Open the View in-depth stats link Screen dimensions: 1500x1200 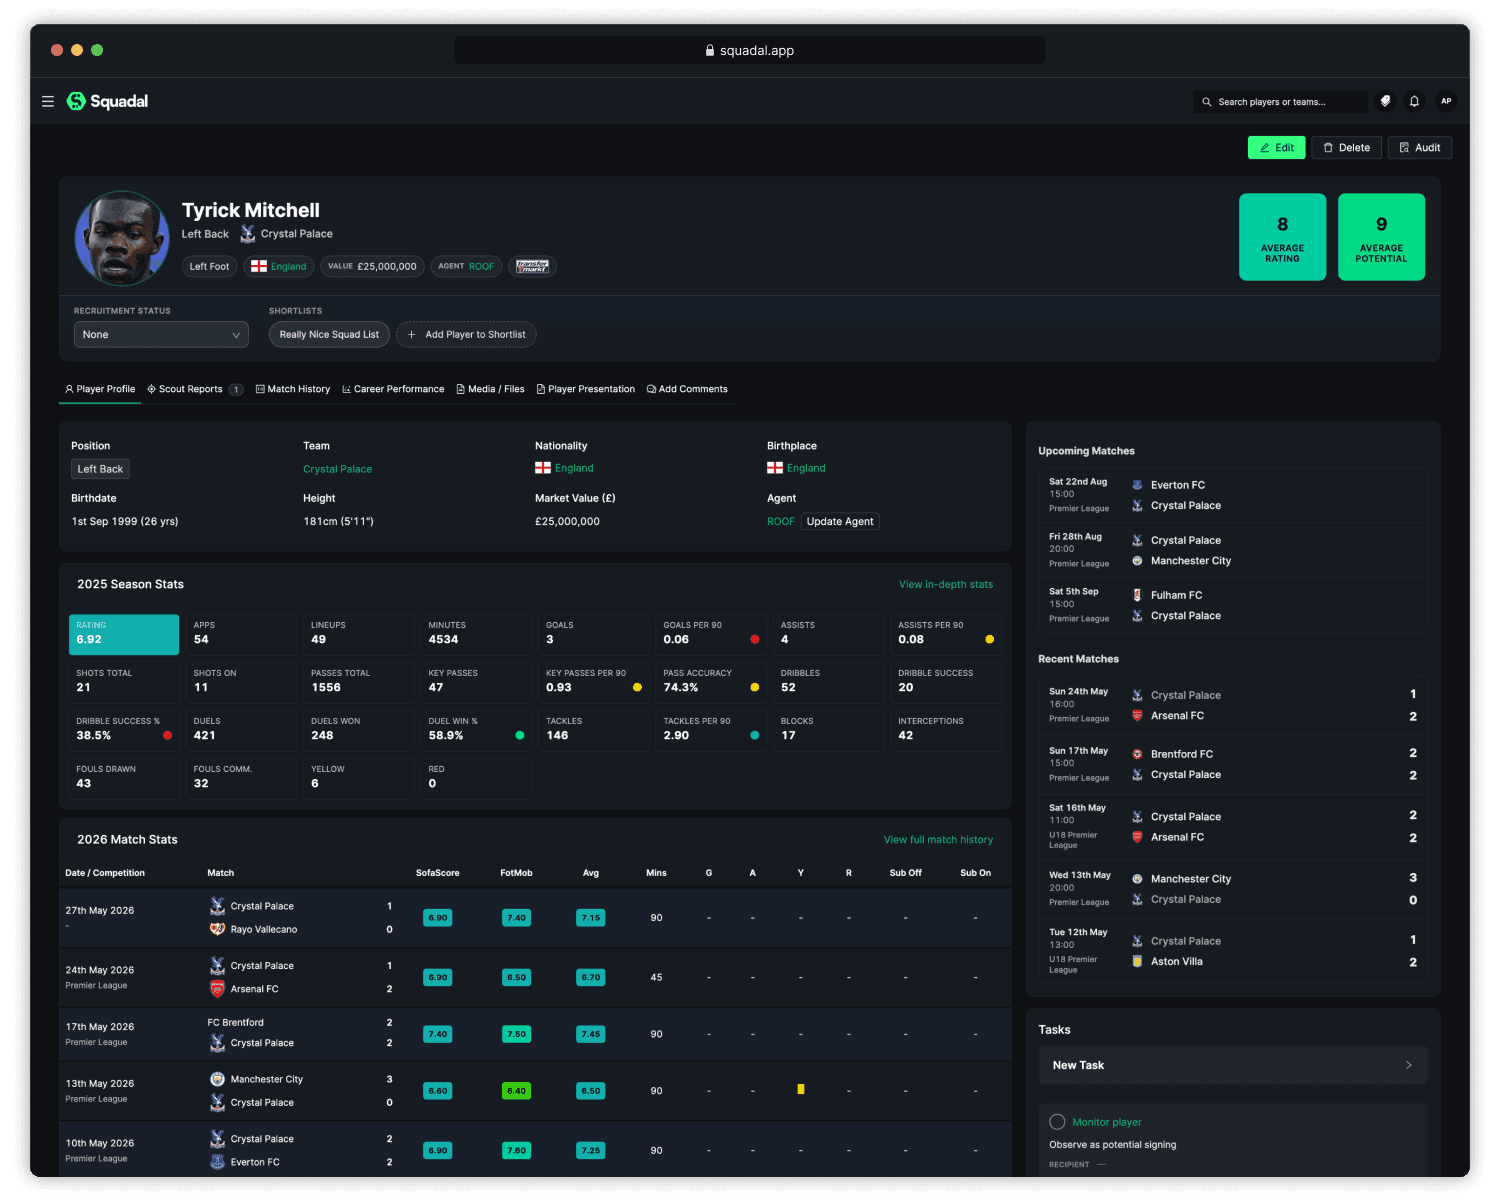point(946,584)
